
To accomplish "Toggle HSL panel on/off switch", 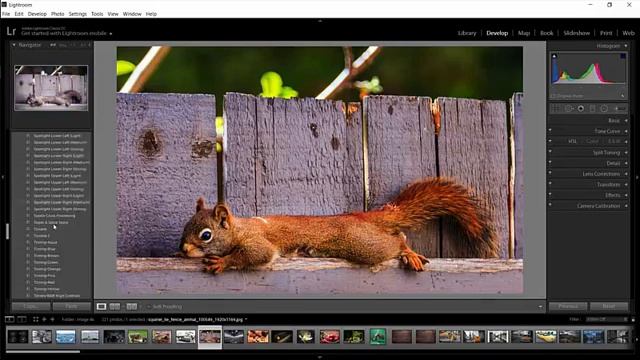I will (x=550, y=141).
